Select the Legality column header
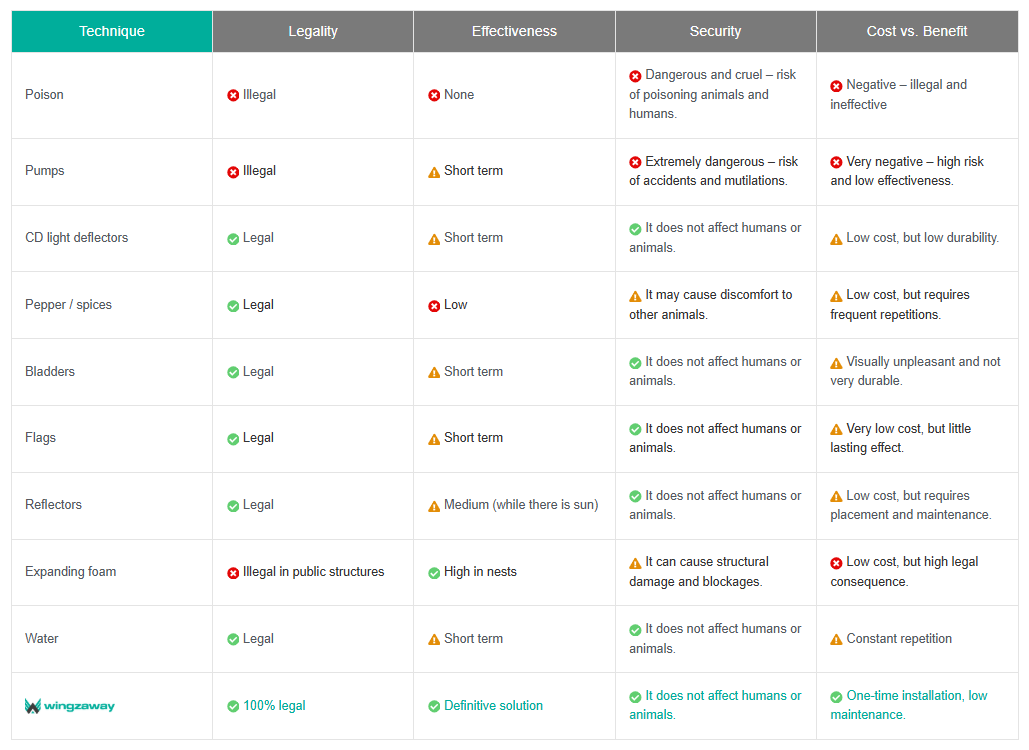The width and height of the screenshot is (1029, 750). 313,31
